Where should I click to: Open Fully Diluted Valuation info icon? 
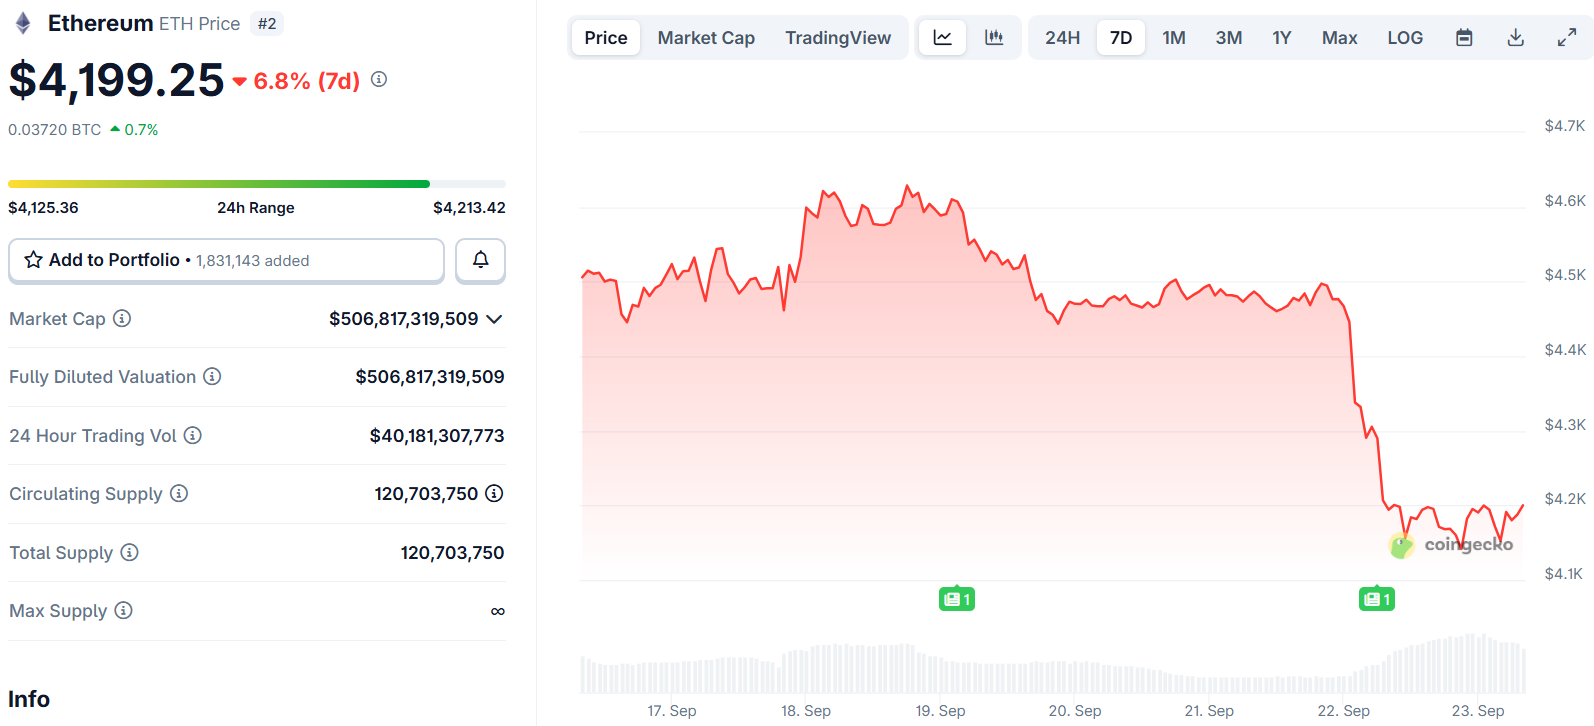pyautogui.click(x=212, y=376)
